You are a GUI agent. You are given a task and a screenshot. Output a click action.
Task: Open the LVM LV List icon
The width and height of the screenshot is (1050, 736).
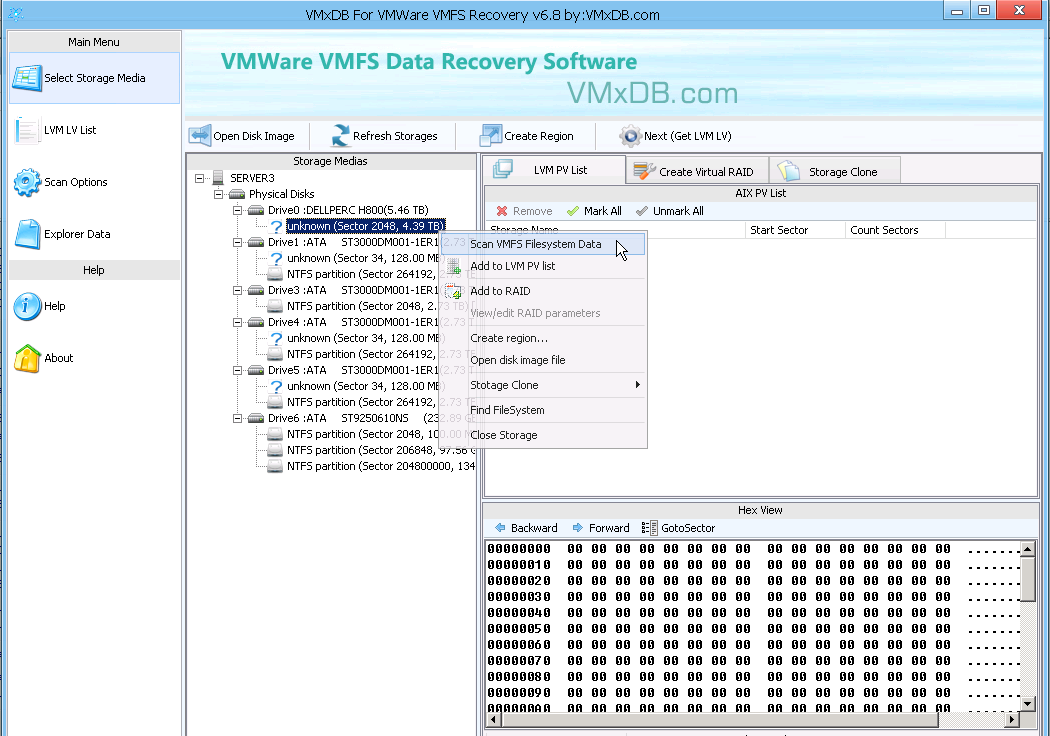coord(27,130)
